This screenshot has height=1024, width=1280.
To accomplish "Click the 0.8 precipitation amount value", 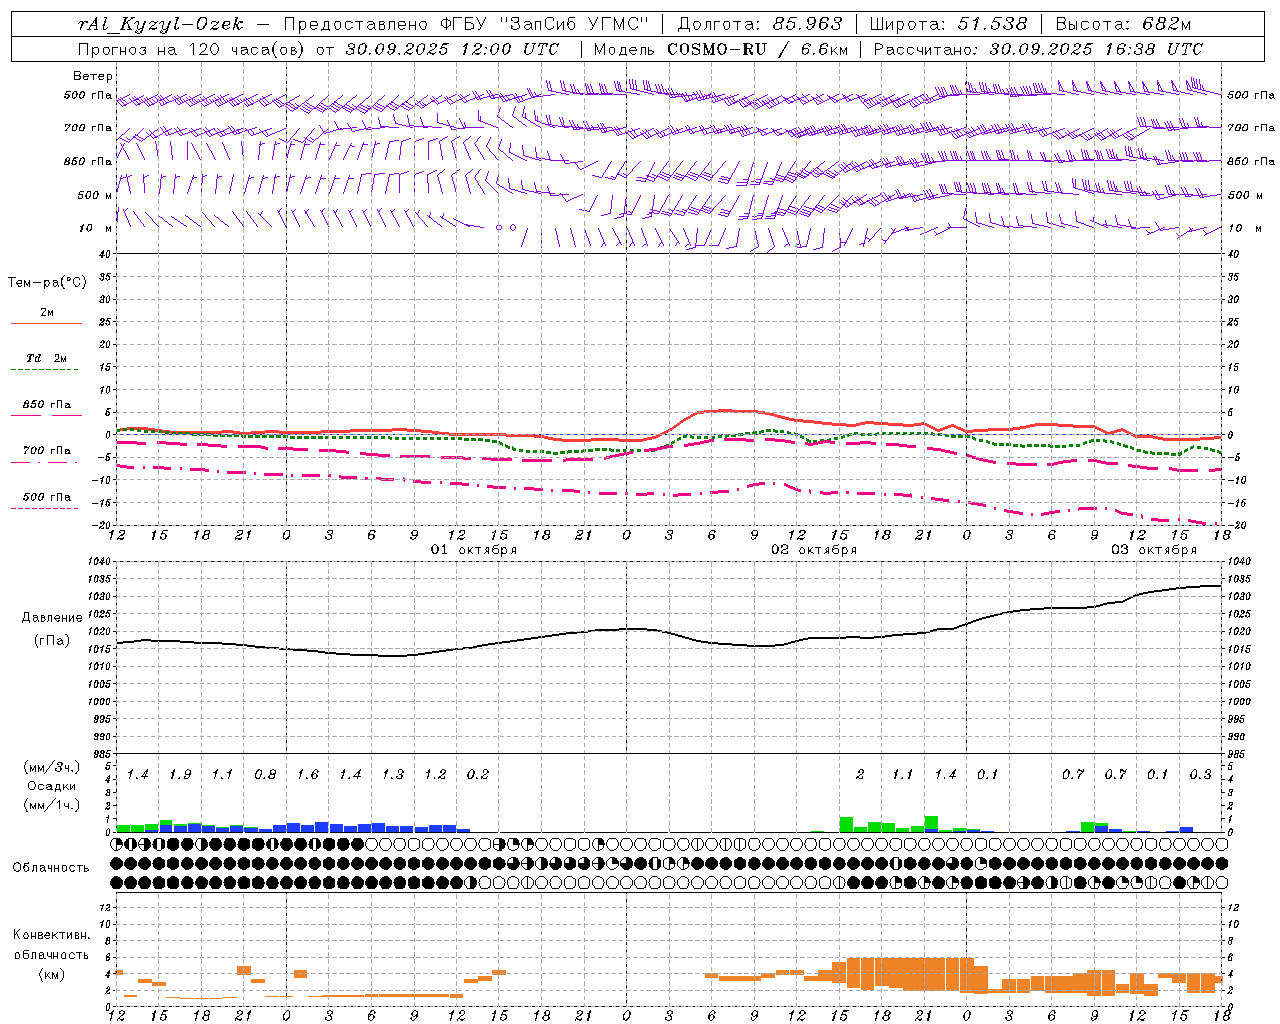I will pos(265,775).
